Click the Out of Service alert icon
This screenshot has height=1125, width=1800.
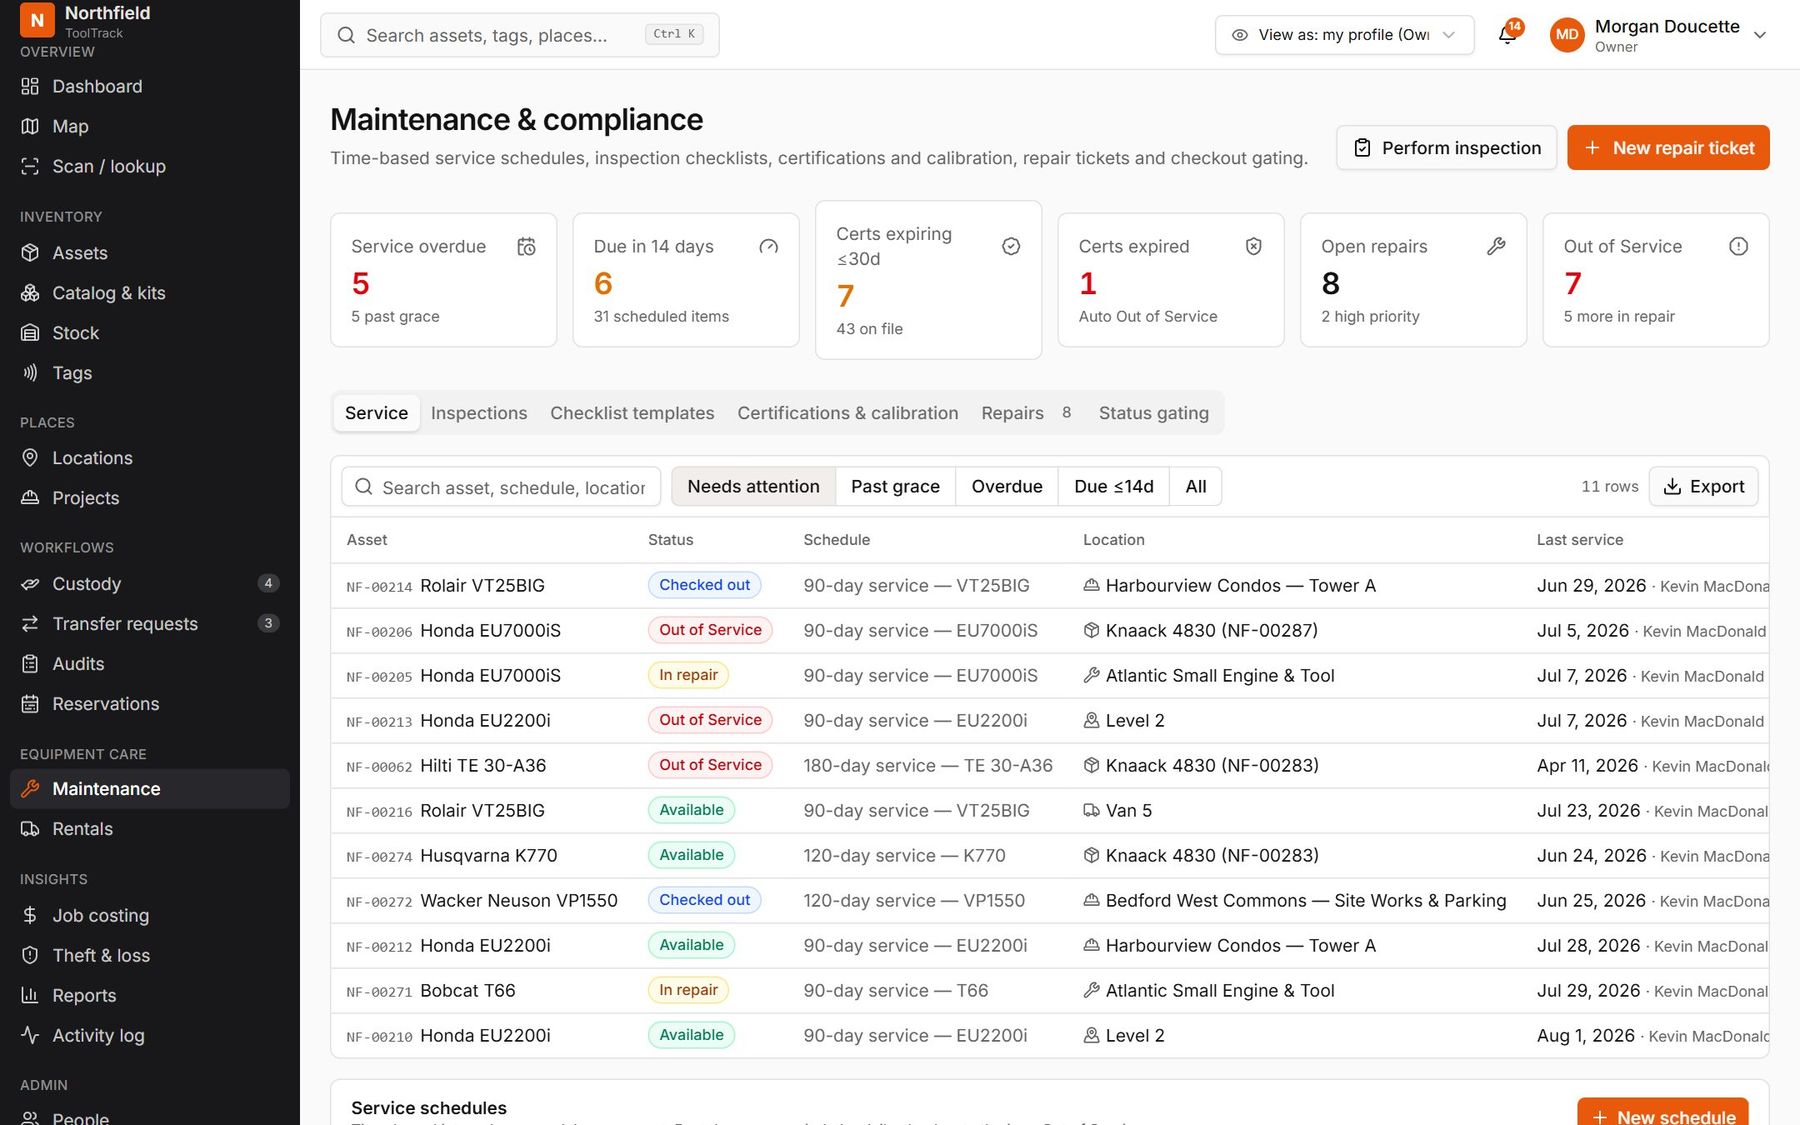[1739, 246]
